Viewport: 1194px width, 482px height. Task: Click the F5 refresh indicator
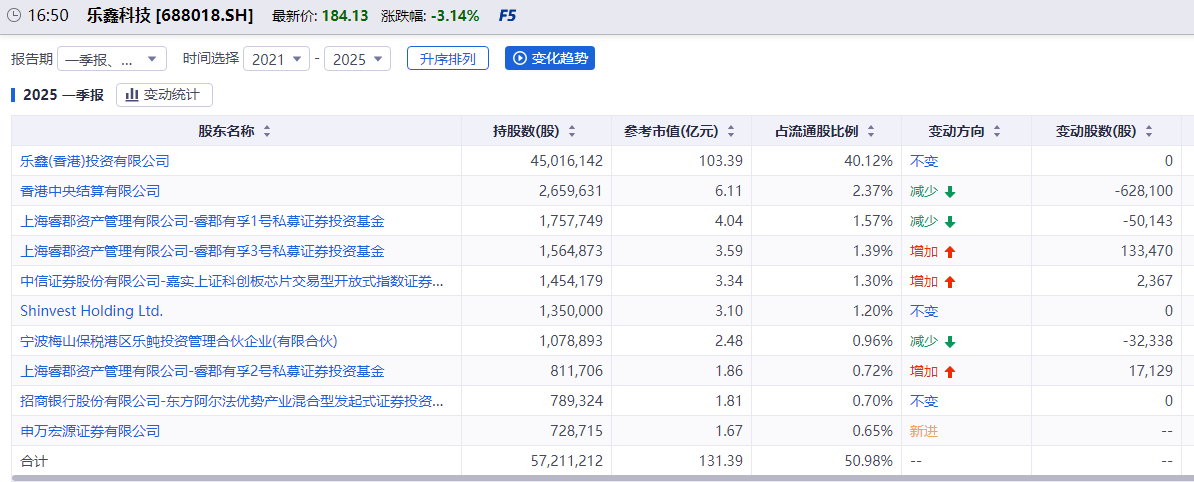click(x=506, y=15)
